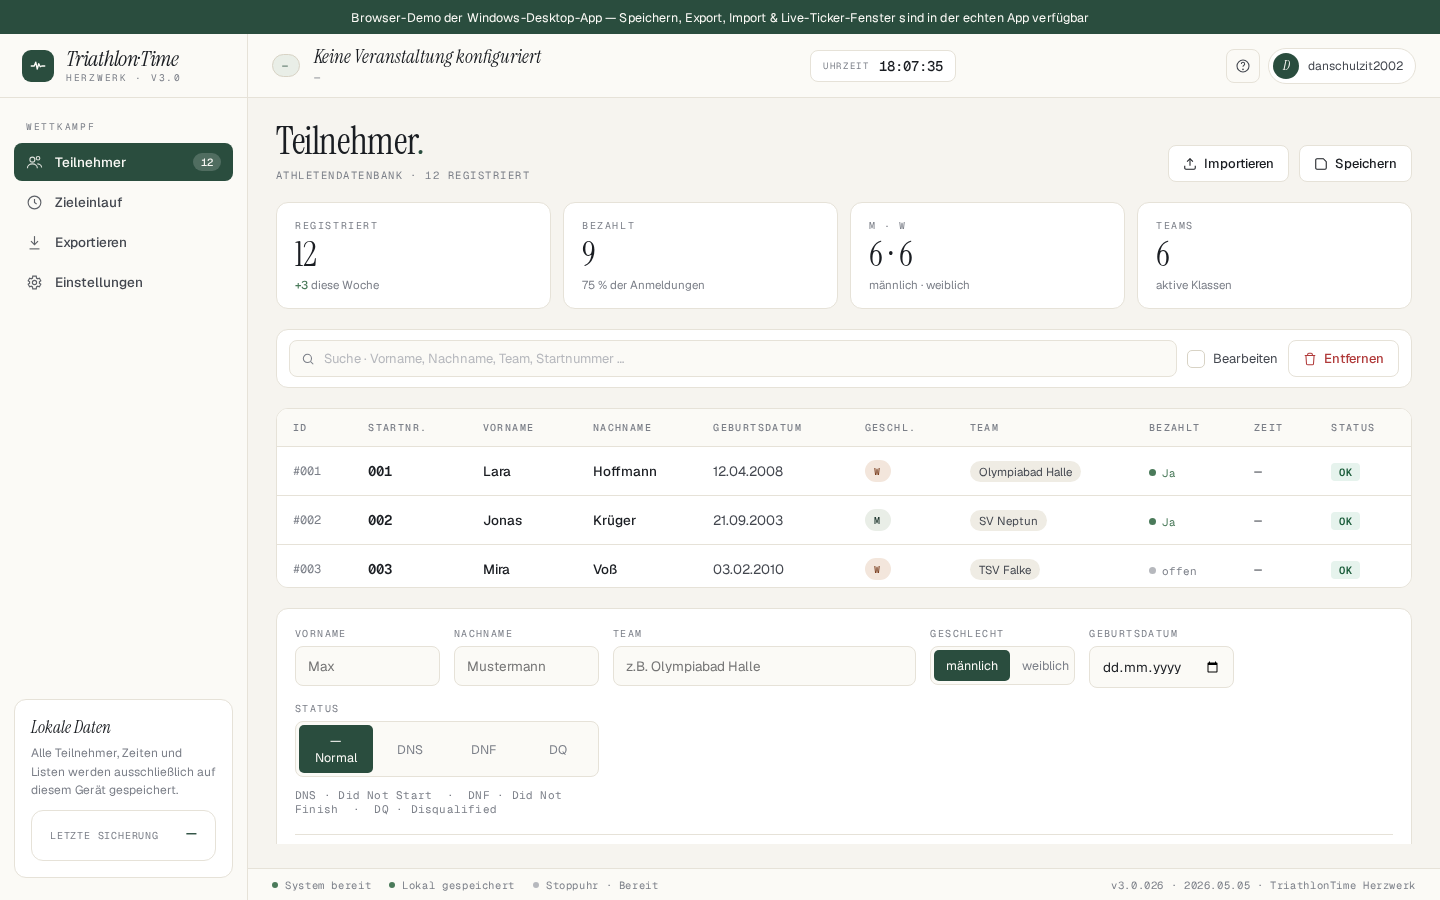Click the Registriert stat card
The width and height of the screenshot is (1440, 900).
(x=413, y=256)
